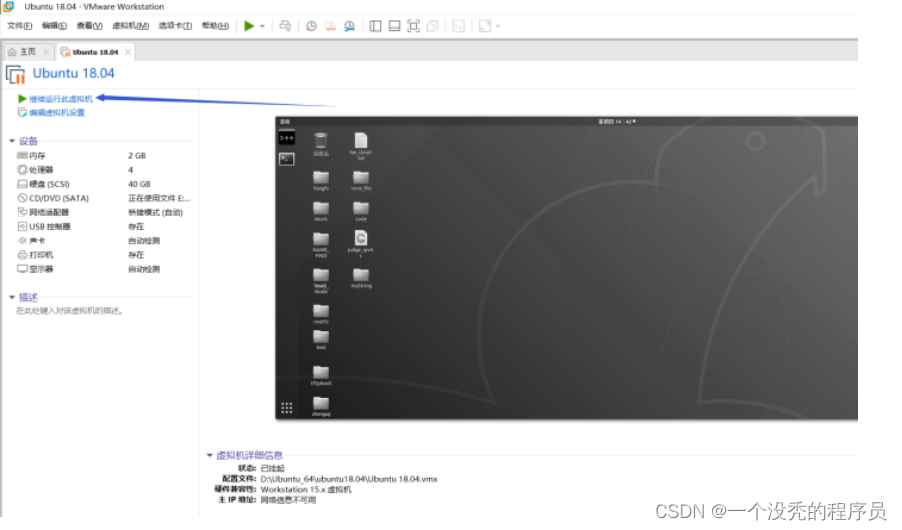The height and width of the screenshot is (530, 902).
Task: Collapse the 设备 devices section
Action: 12,141
